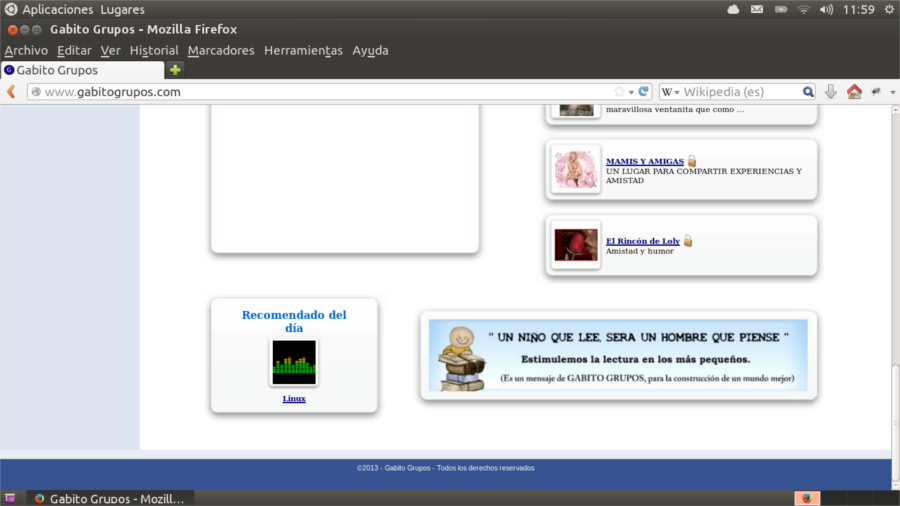Bookmark this page with the star icon
This screenshot has height=506, width=900.
(619, 92)
